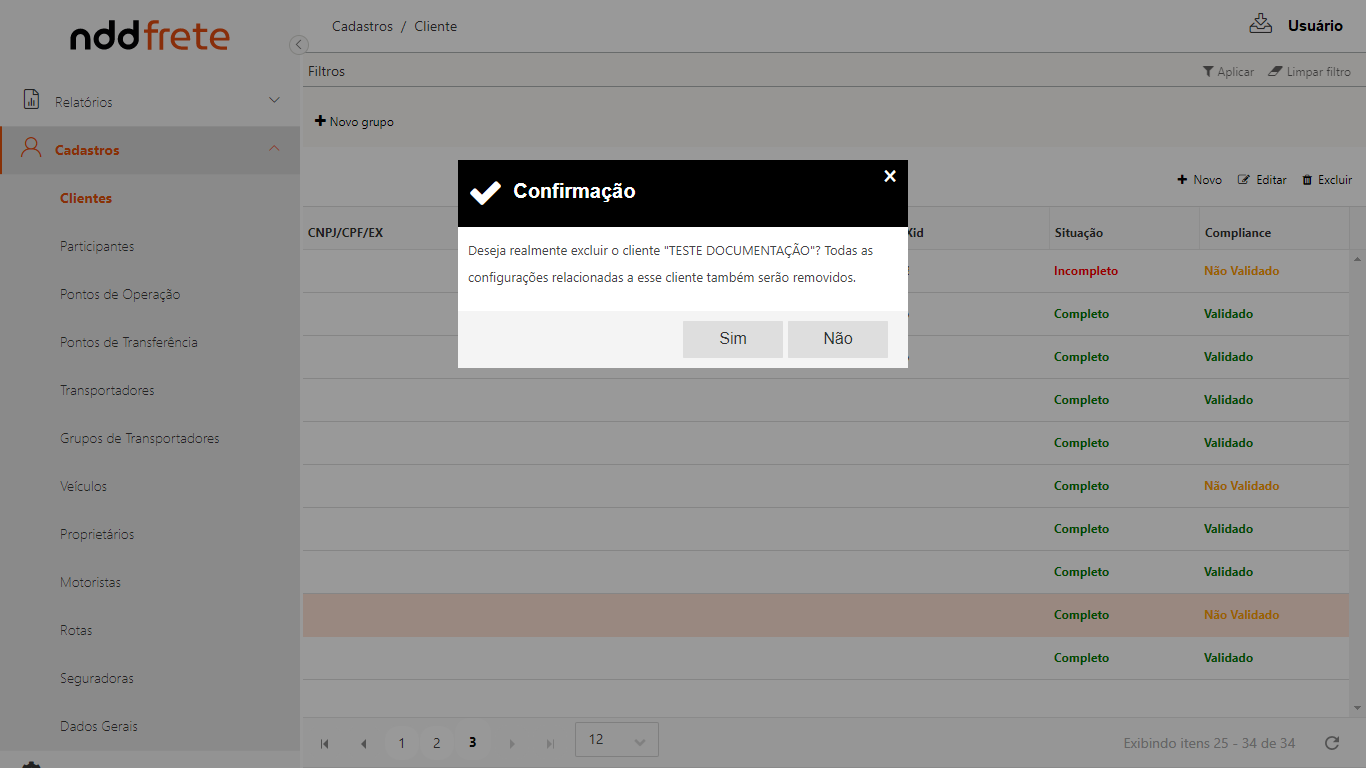
Task: Go to page 2 of the list
Action: [436, 743]
